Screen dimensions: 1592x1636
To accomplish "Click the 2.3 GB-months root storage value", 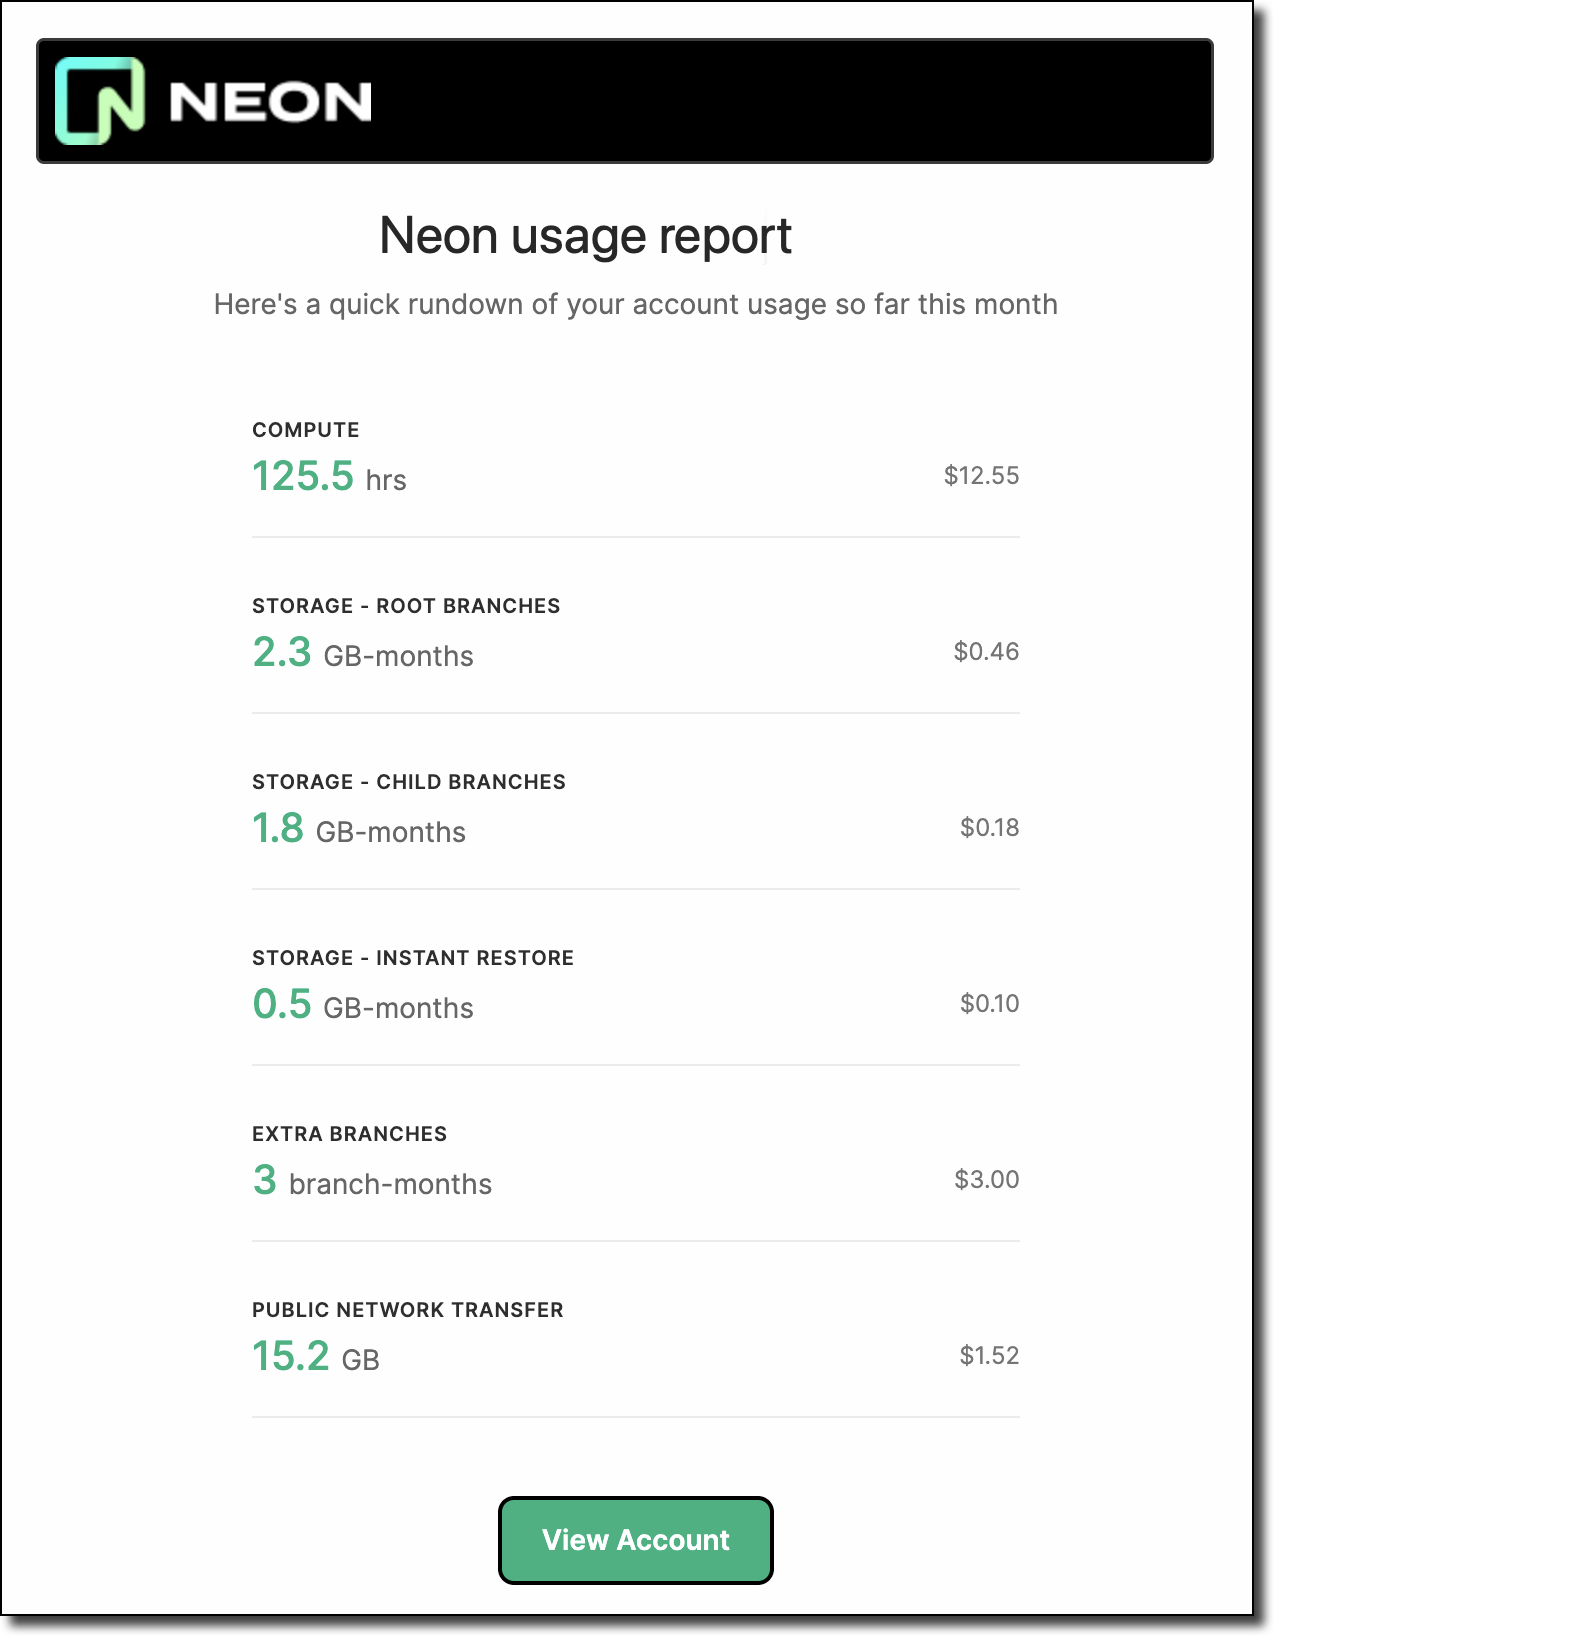I will [x=362, y=653].
